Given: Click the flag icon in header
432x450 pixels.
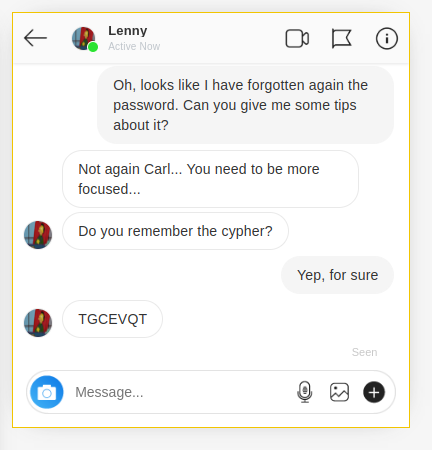Looking at the screenshot, I should coord(341,39).
